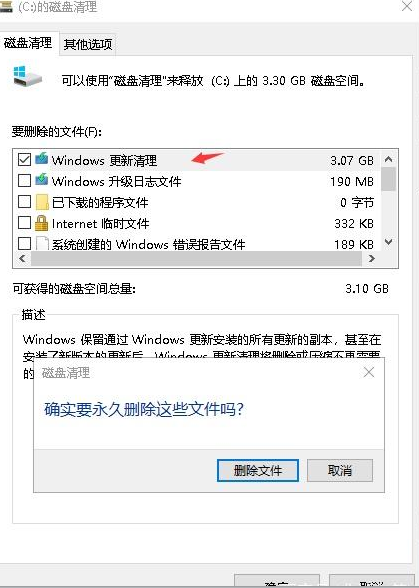This screenshot has width=419, height=588.
Task: Check Windows 升级日志文件 checkbox
Action: click(24, 181)
